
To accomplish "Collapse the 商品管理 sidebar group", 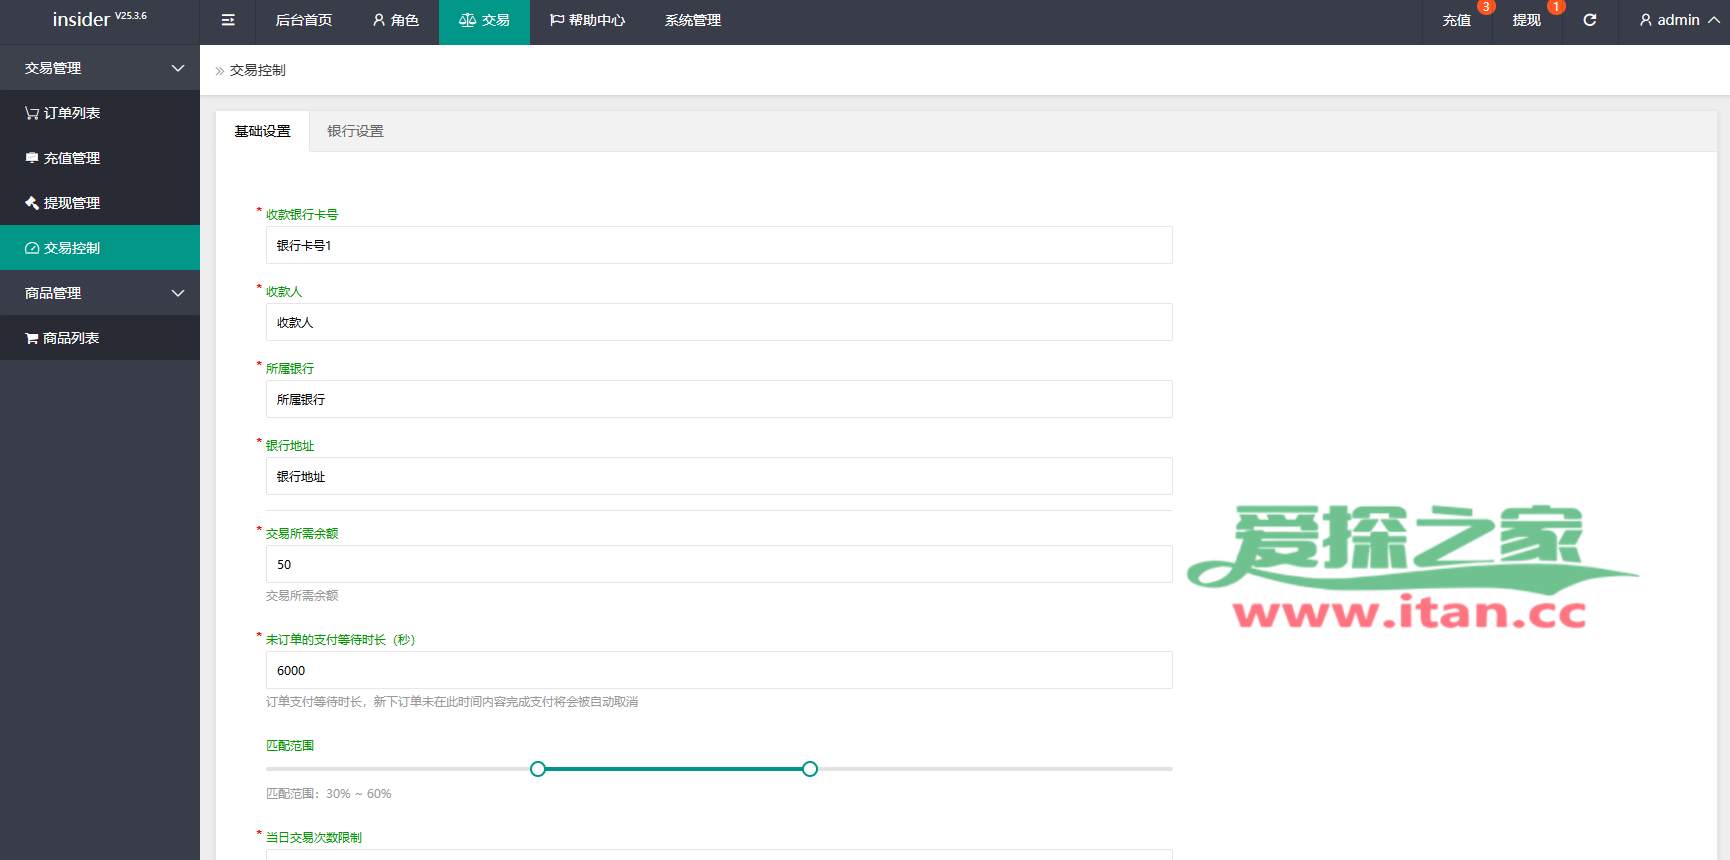I will [x=100, y=293].
